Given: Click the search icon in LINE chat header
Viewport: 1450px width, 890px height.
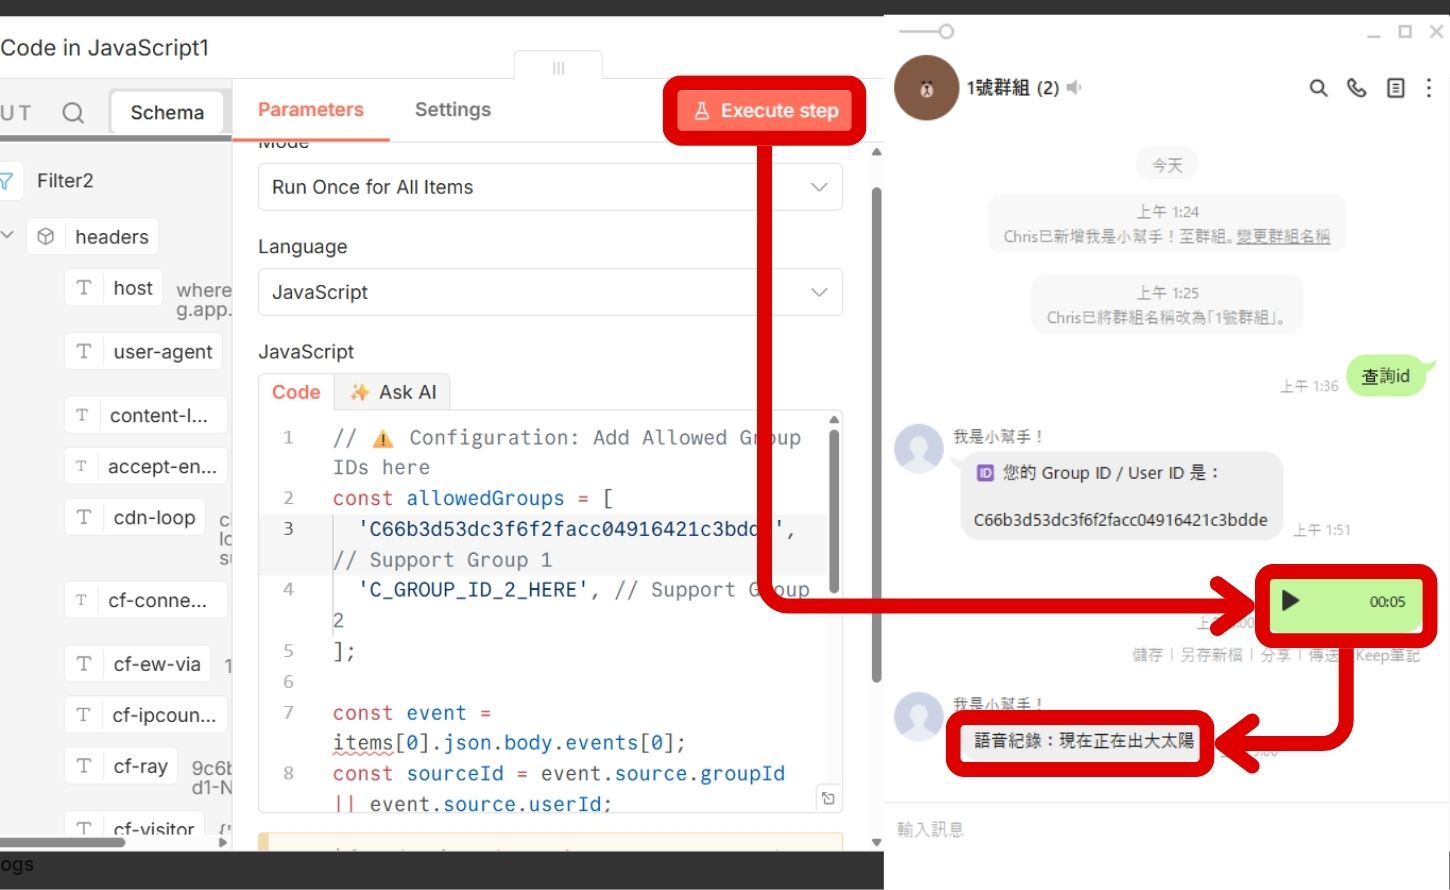Looking at the screenshot, I should pos(1318,88).
